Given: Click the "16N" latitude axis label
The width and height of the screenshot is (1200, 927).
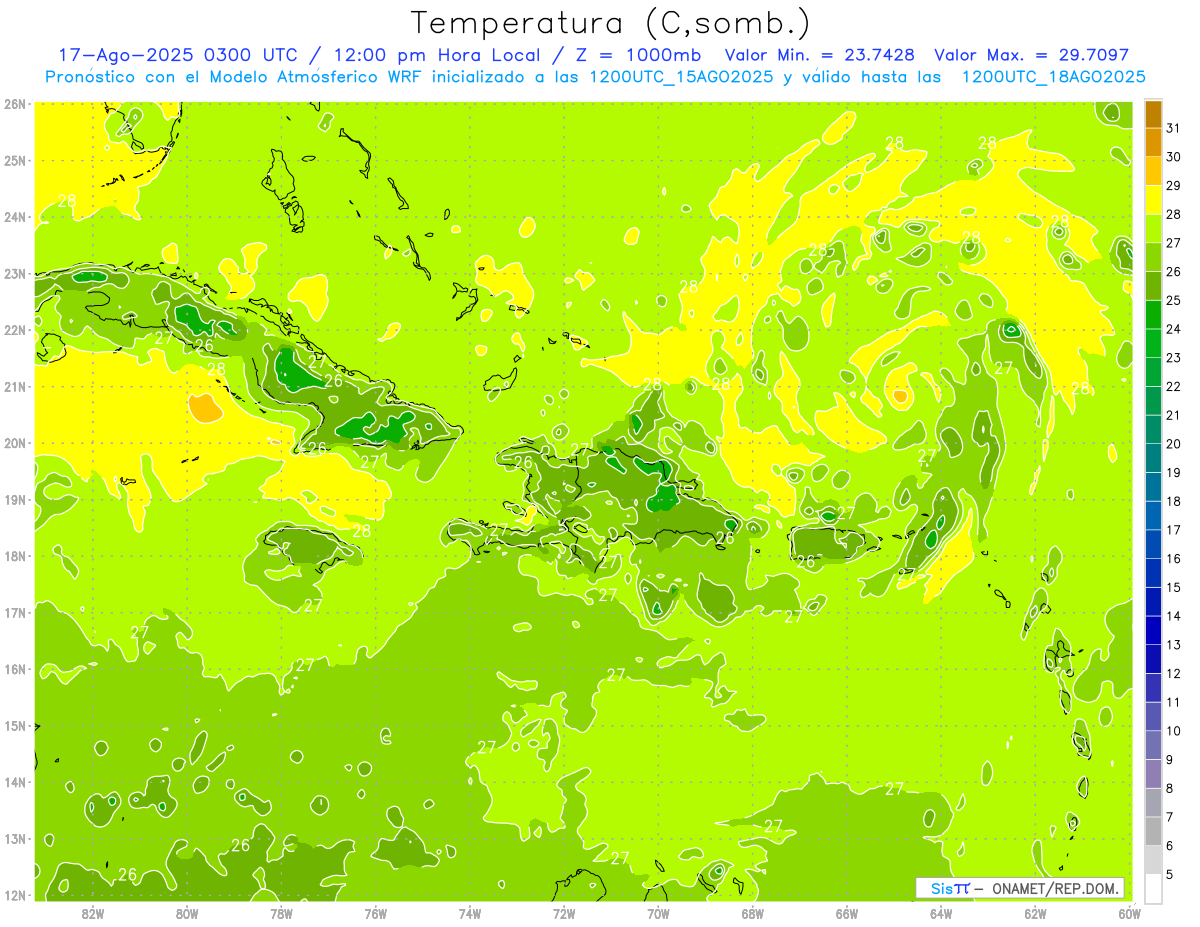Looking at the screenshot, I should click(15, 669).
